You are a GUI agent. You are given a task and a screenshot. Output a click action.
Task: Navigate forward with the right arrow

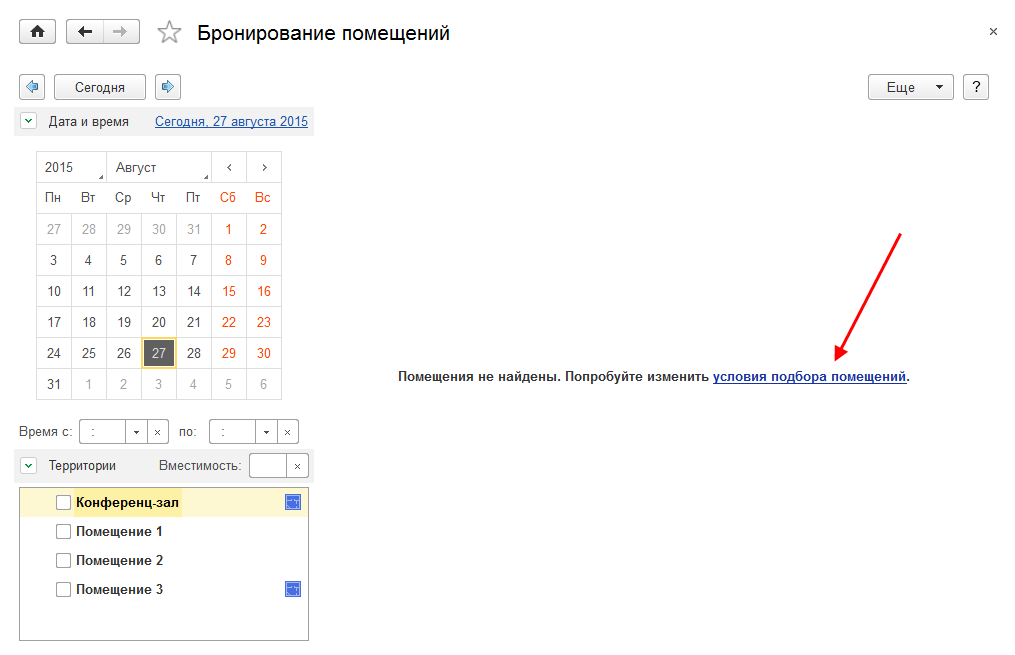[x=121, y=32]
